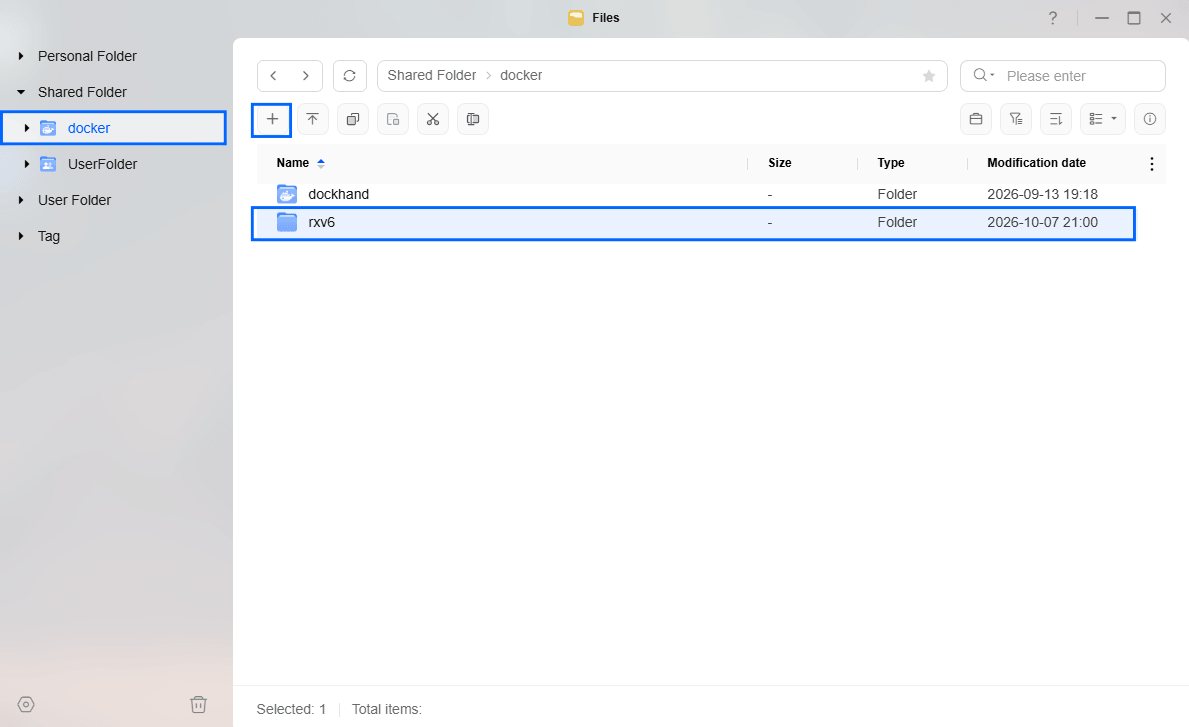Open the briefcase task icon
Screen dimensions: 1189x727
(x=976, y=119)
